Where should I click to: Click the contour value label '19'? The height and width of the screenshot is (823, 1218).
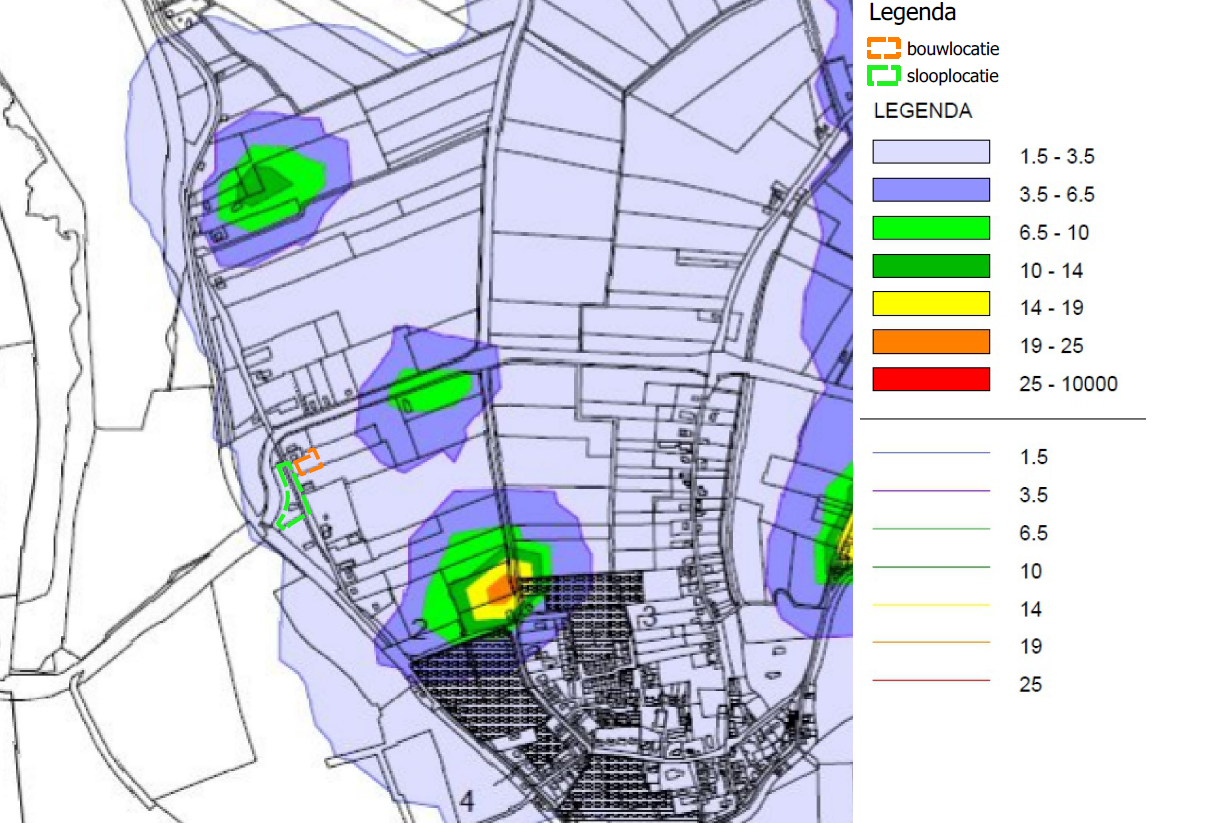pyautogui.click(x=1030, y=647)
